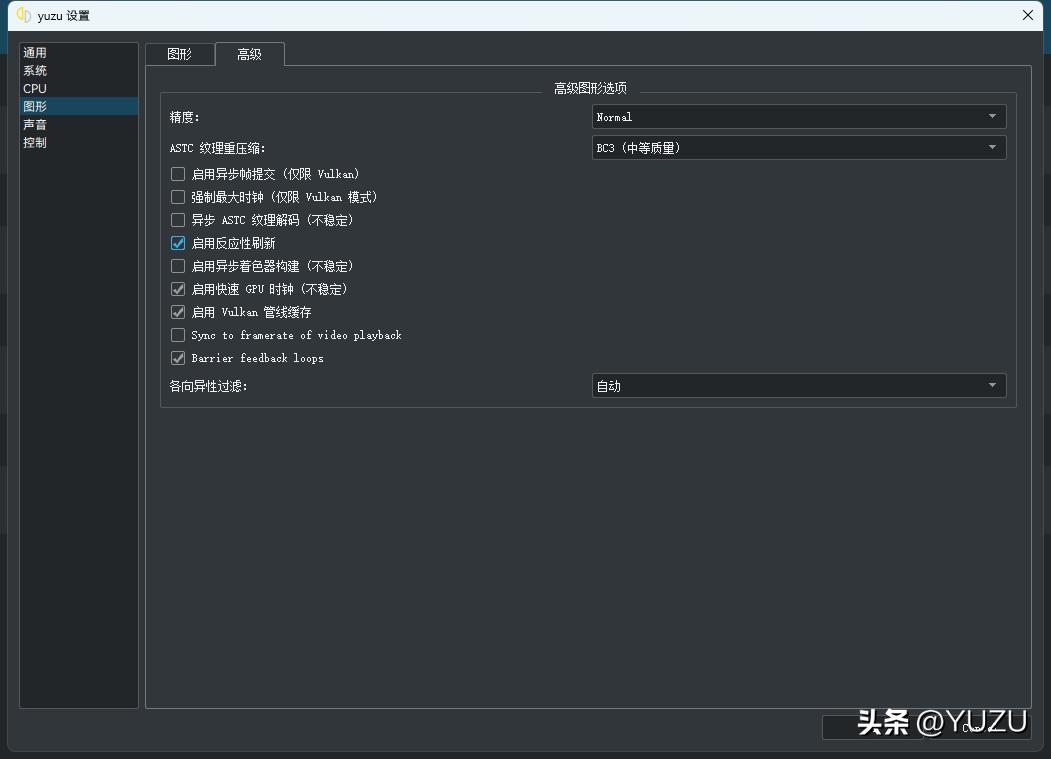Viewport: 1051px width, 759px height.
Task: Open the 精度 dropdown showing Normal
Action: pyautogui.click(x=797, y=117)
